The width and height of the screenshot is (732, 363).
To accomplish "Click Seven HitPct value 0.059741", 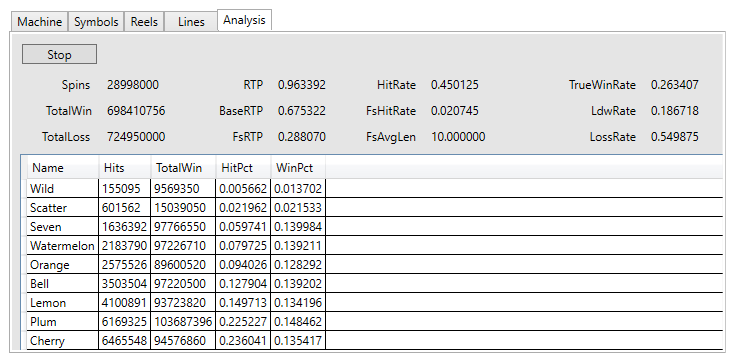I will point(243,227).
